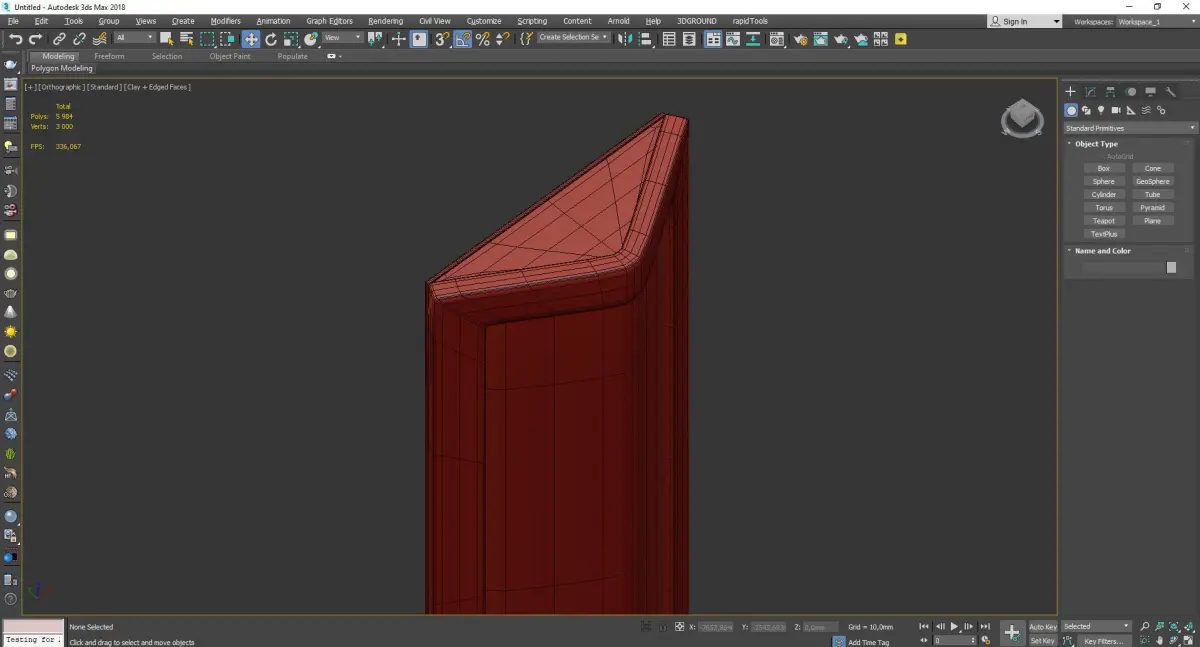
Task: Click the ViewCube in the viewport
Action: [x=1021, y=119]
